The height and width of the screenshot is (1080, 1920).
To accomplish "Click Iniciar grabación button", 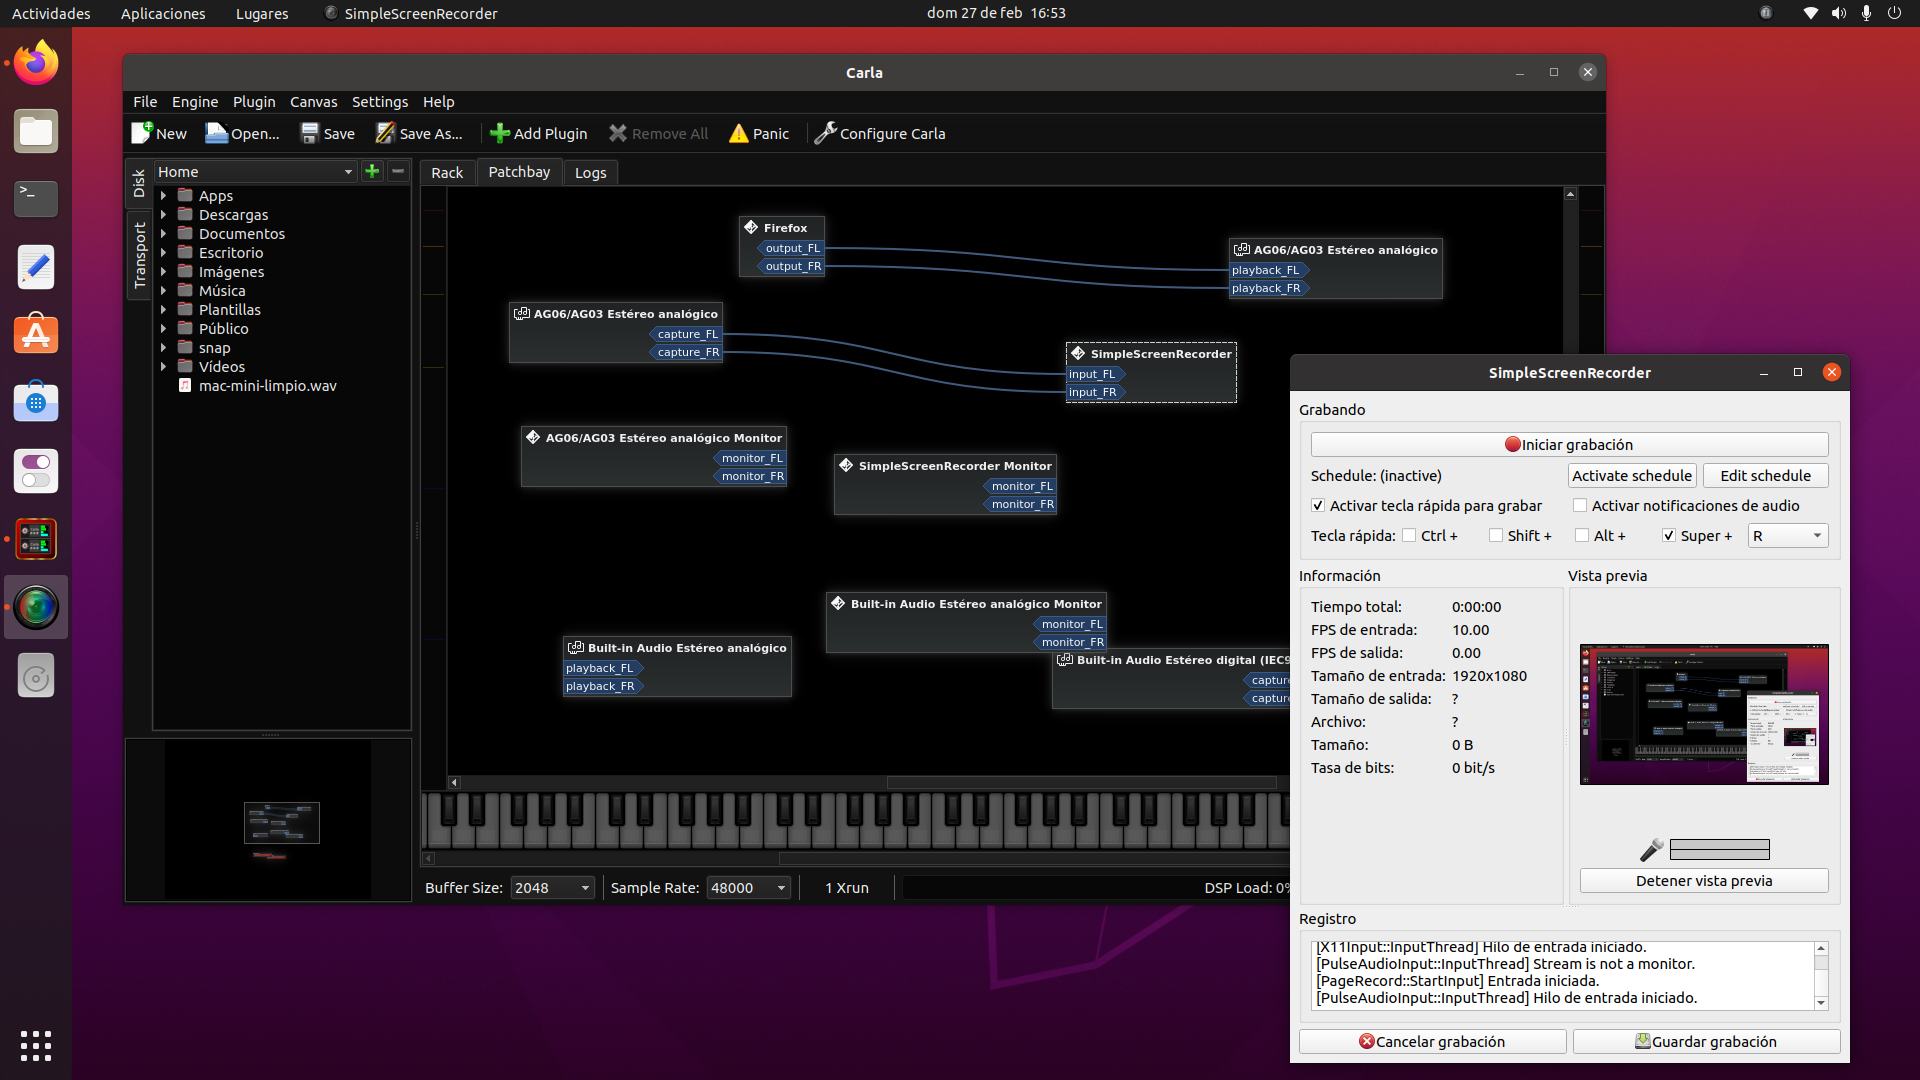I will pyautogui.click(x=1568, y=445).
